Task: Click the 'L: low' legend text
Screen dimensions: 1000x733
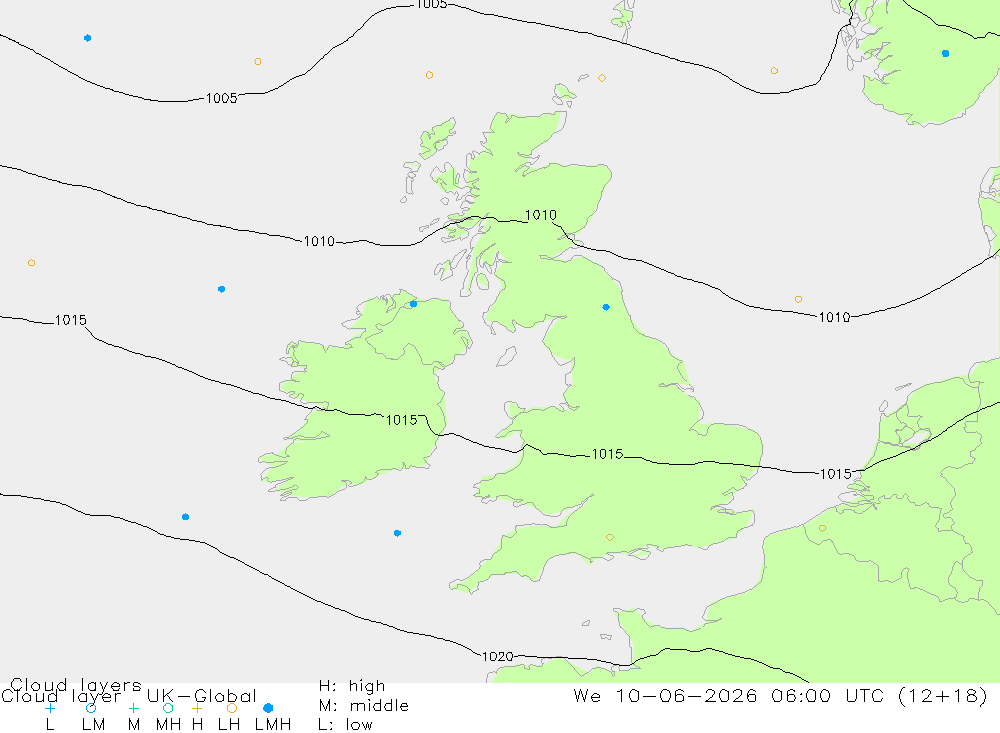Action: tap(345, 725)
